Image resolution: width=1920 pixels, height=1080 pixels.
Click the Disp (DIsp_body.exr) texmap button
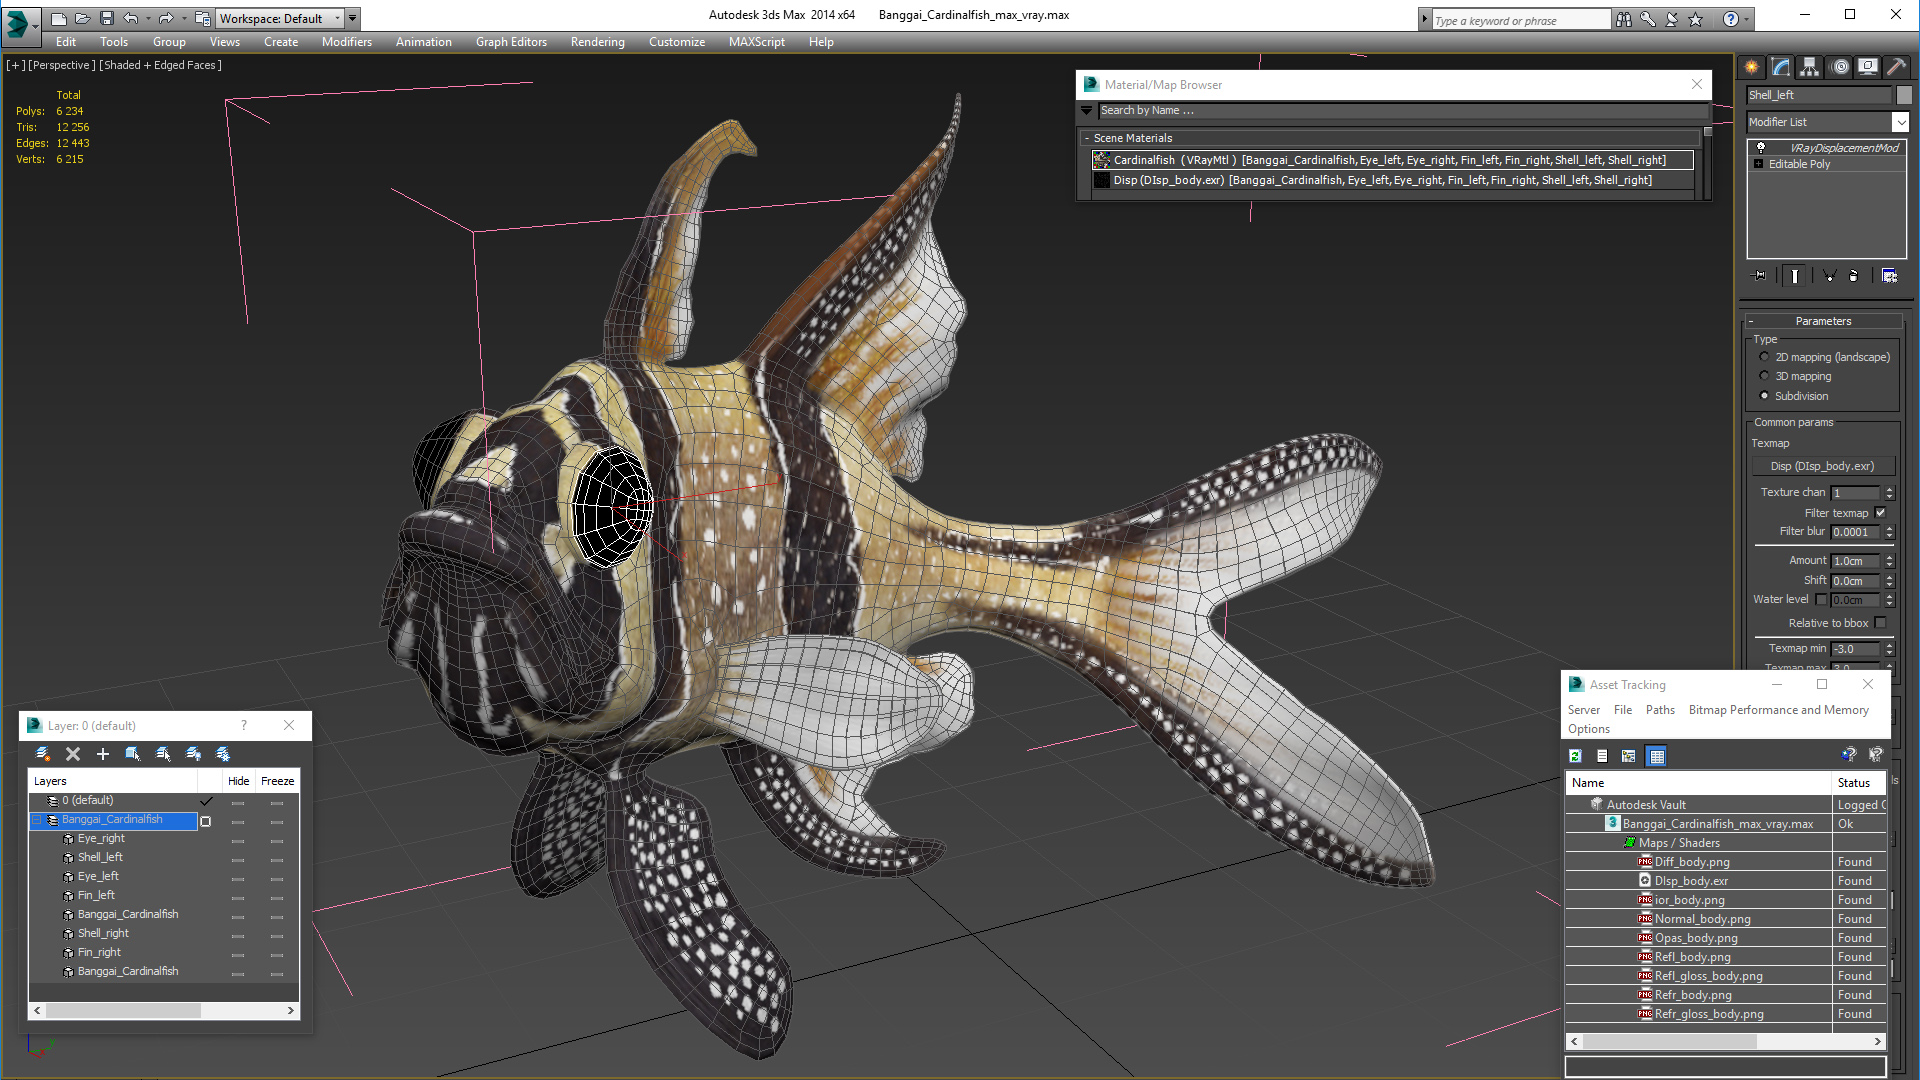(x=1822, y=466)
